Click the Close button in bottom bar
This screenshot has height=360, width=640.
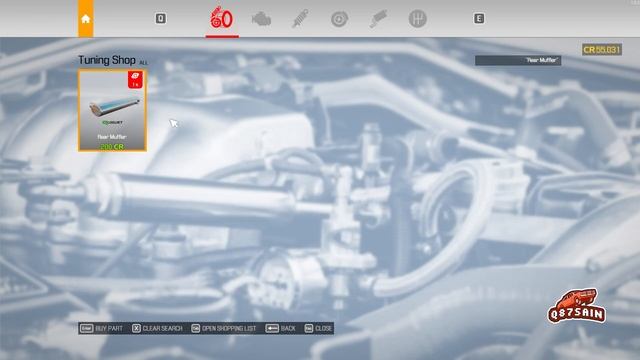click(x=318, y=328)
